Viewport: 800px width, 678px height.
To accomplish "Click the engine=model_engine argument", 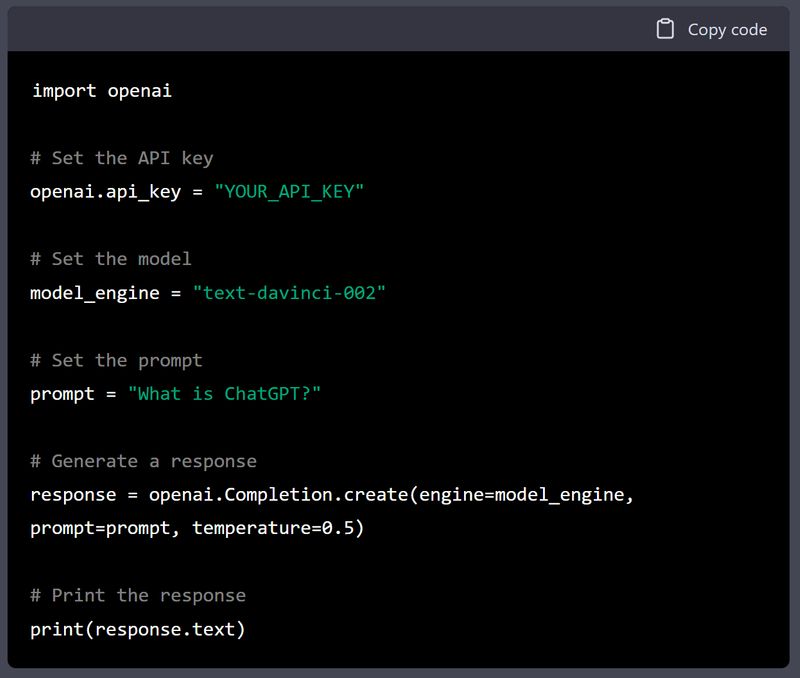I will (526, 495).
